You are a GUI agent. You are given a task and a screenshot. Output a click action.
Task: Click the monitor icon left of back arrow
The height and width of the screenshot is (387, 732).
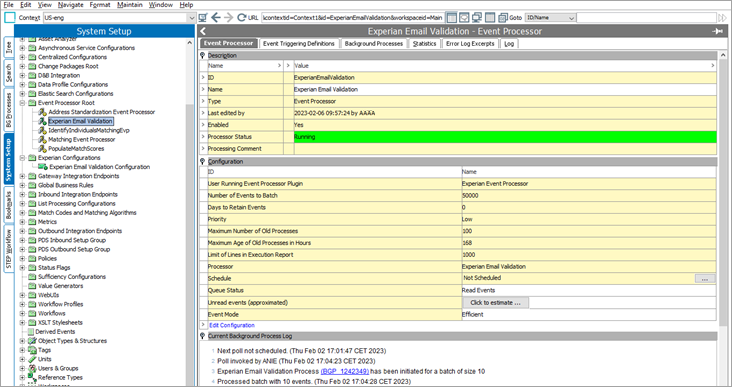(203, 18)
